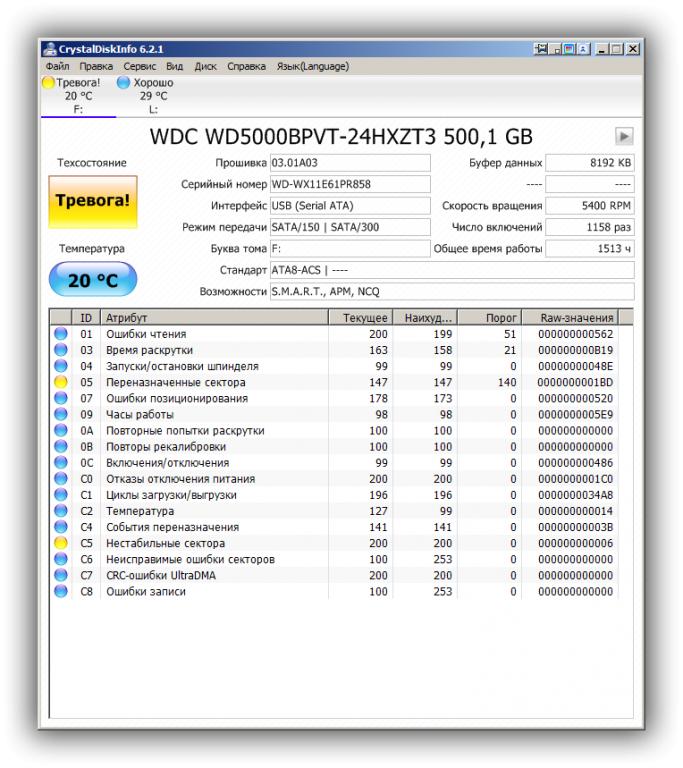The height and width of the screenshot is (768, 683).
Task: Click yellow dot for Нестабильные сектора
Action: pyautogui.click(x=61, y=543)
